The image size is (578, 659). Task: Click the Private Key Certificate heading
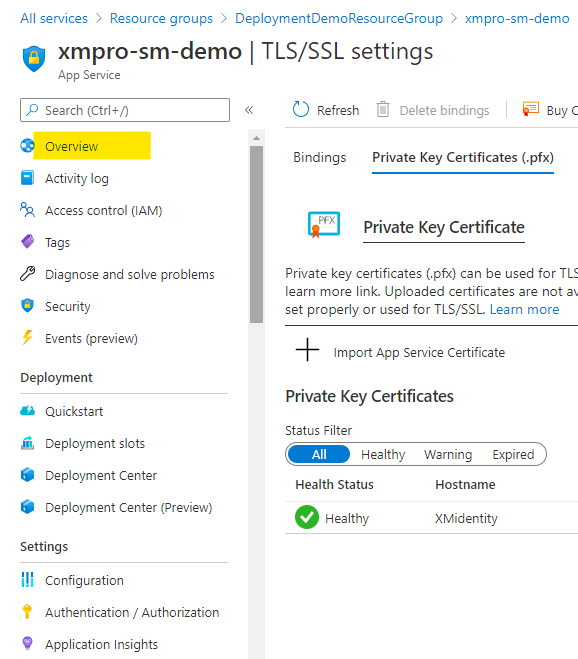444,227
